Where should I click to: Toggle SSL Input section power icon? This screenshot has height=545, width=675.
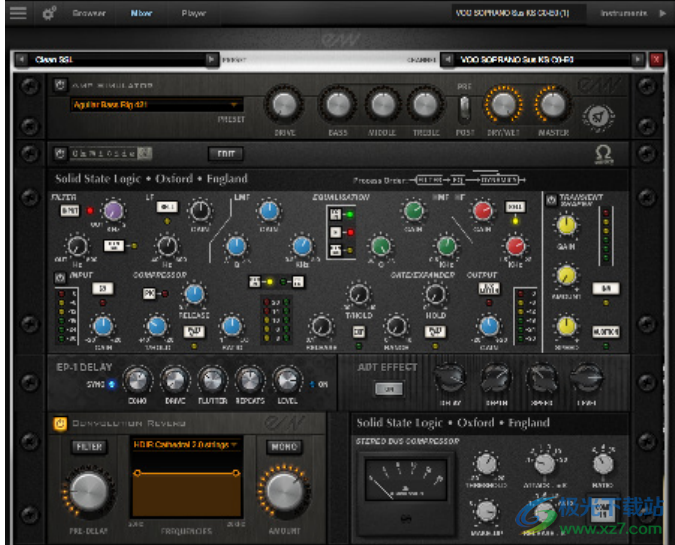60,278
